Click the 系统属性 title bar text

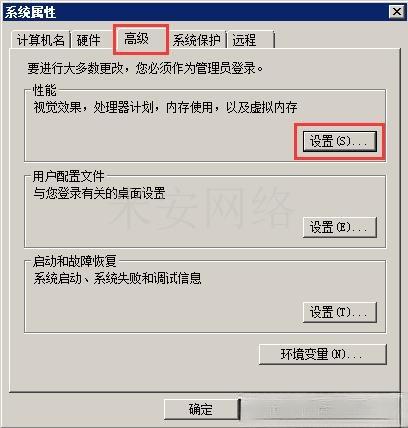point(30,12)
